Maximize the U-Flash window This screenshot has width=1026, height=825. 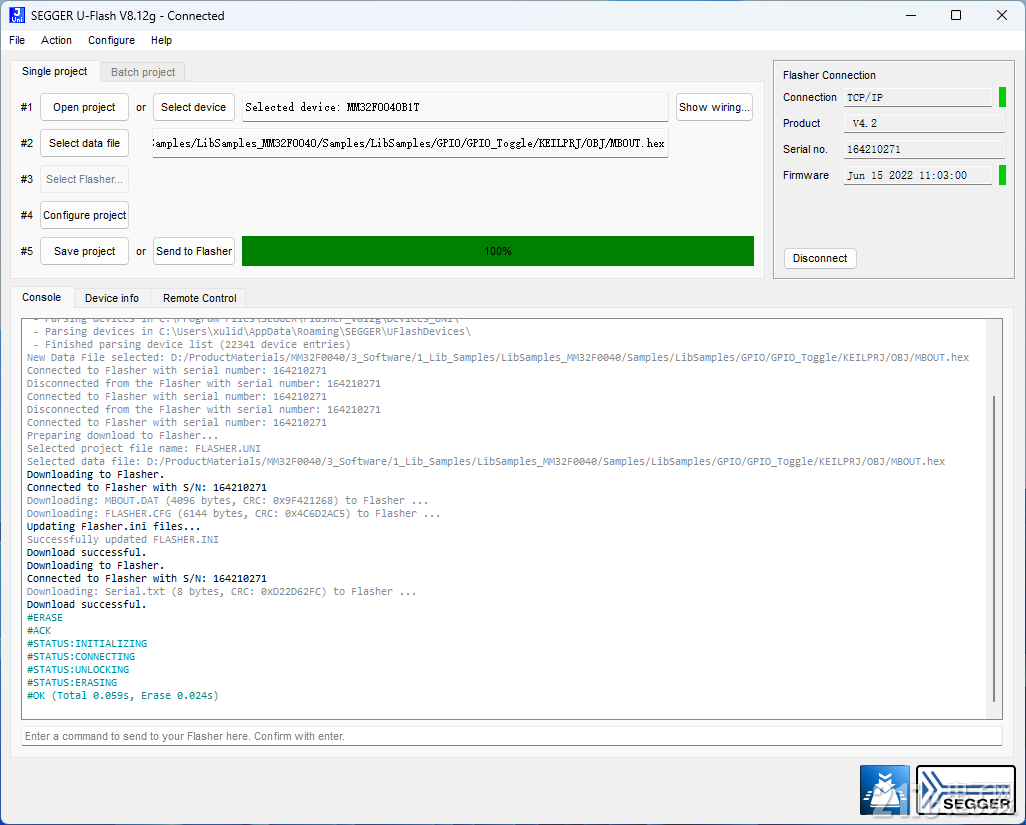956,15
